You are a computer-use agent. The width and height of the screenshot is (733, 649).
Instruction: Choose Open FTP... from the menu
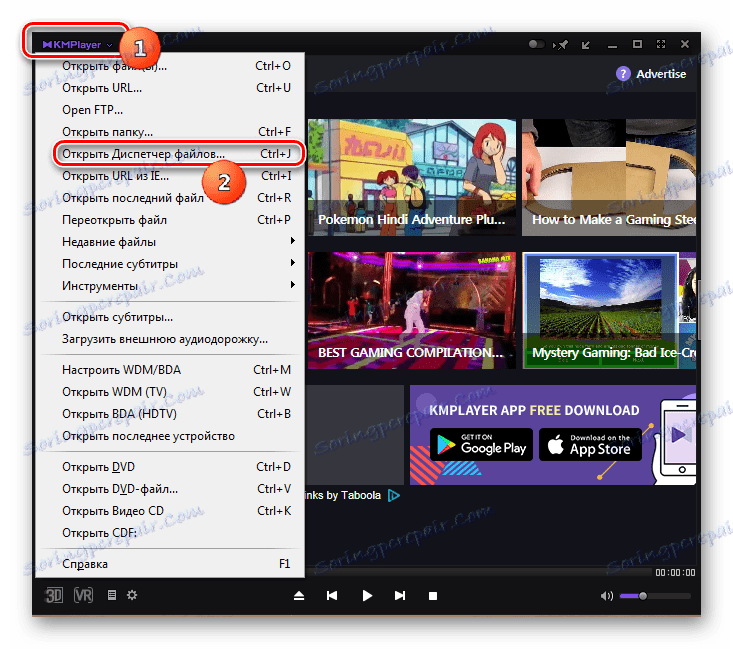[x=170, y=110]
